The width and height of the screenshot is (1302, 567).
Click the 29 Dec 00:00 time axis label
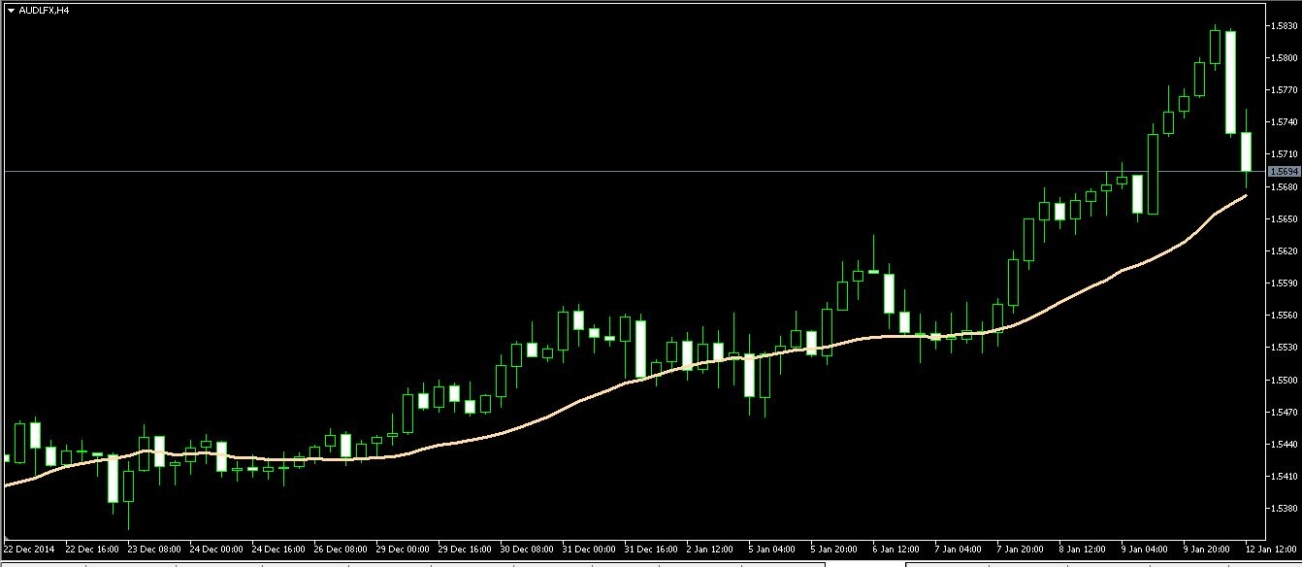(x=403, y=549)
